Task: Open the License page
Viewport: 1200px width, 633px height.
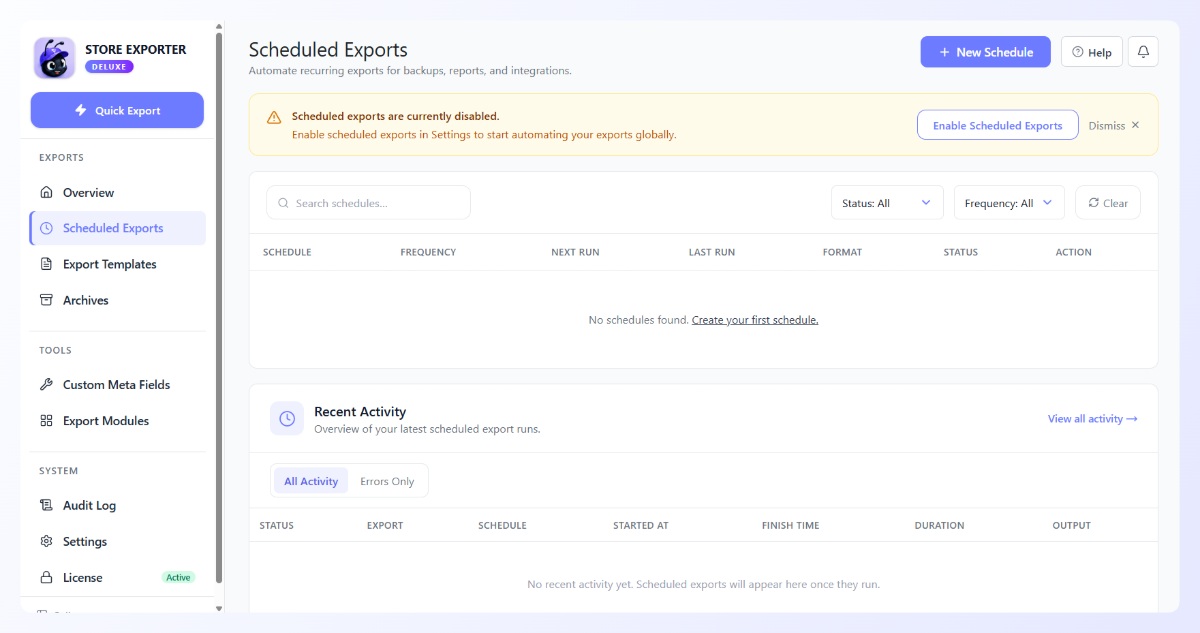Action: click(x=117, y=577)
